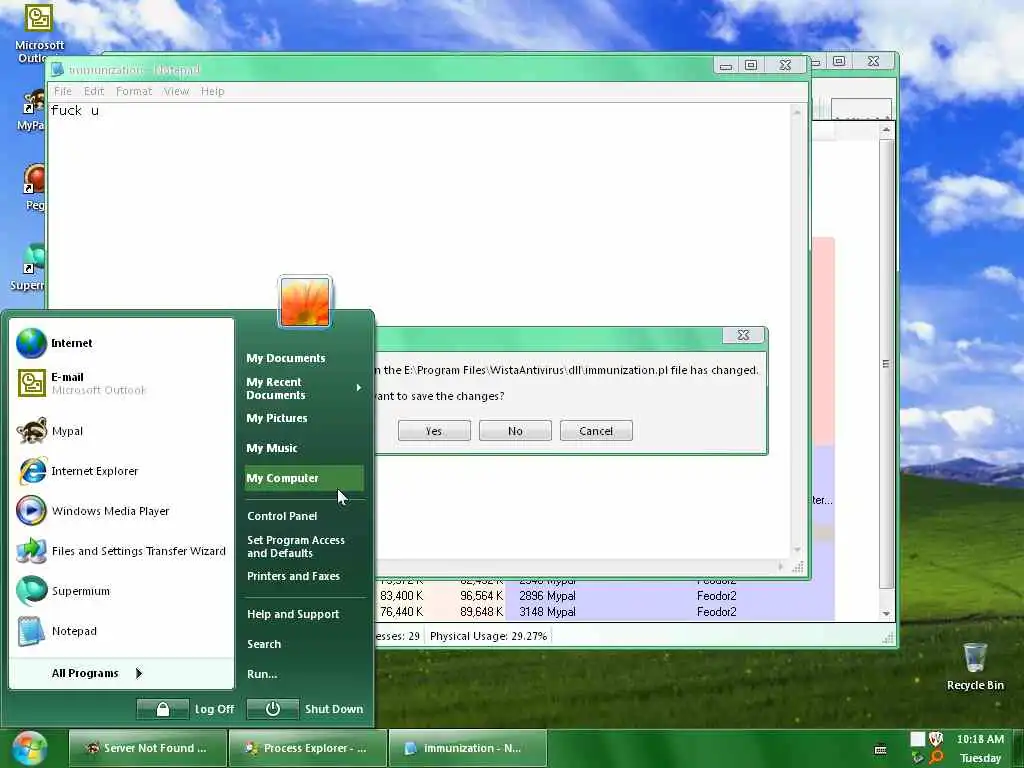The height and width of the screenshot is (768, 1024).
Task: Click the green arrow icon in system tray
Action: pyautogui.click(x=918, y=757)
